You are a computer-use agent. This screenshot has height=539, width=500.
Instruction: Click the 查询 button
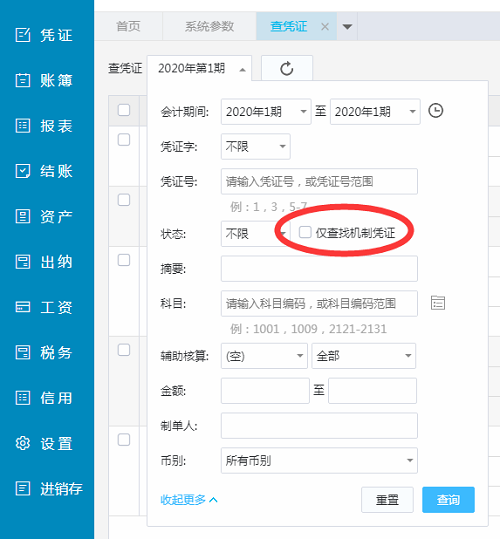448,499
